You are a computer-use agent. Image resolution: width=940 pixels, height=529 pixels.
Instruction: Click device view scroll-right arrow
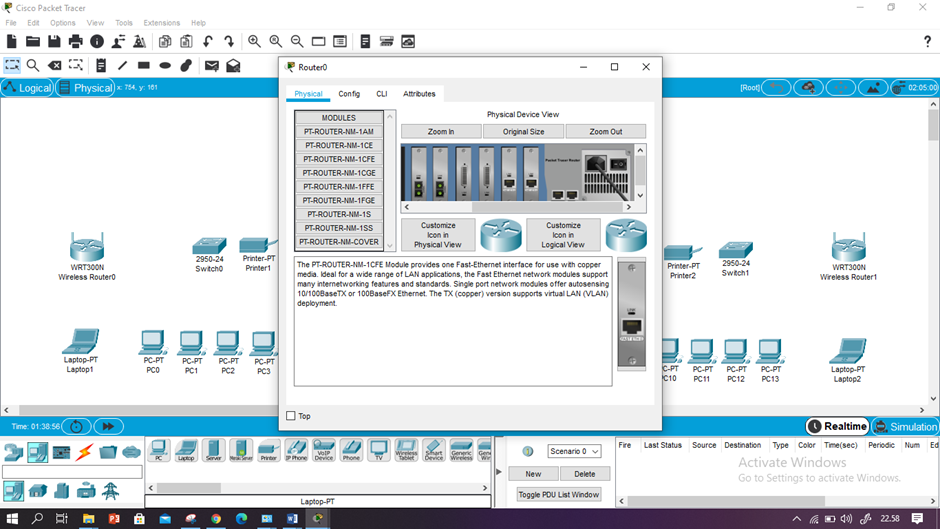628,207
